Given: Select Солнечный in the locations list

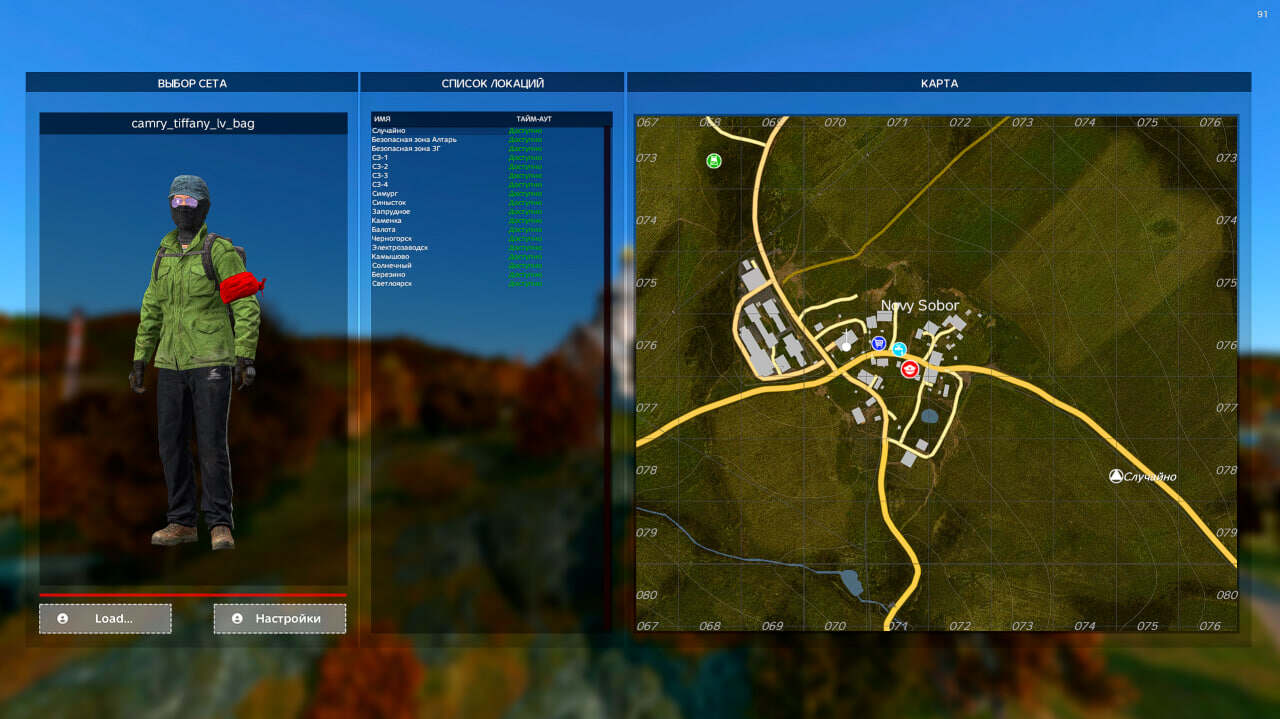Looking at the screenshot, I should [x=488, y=266].
